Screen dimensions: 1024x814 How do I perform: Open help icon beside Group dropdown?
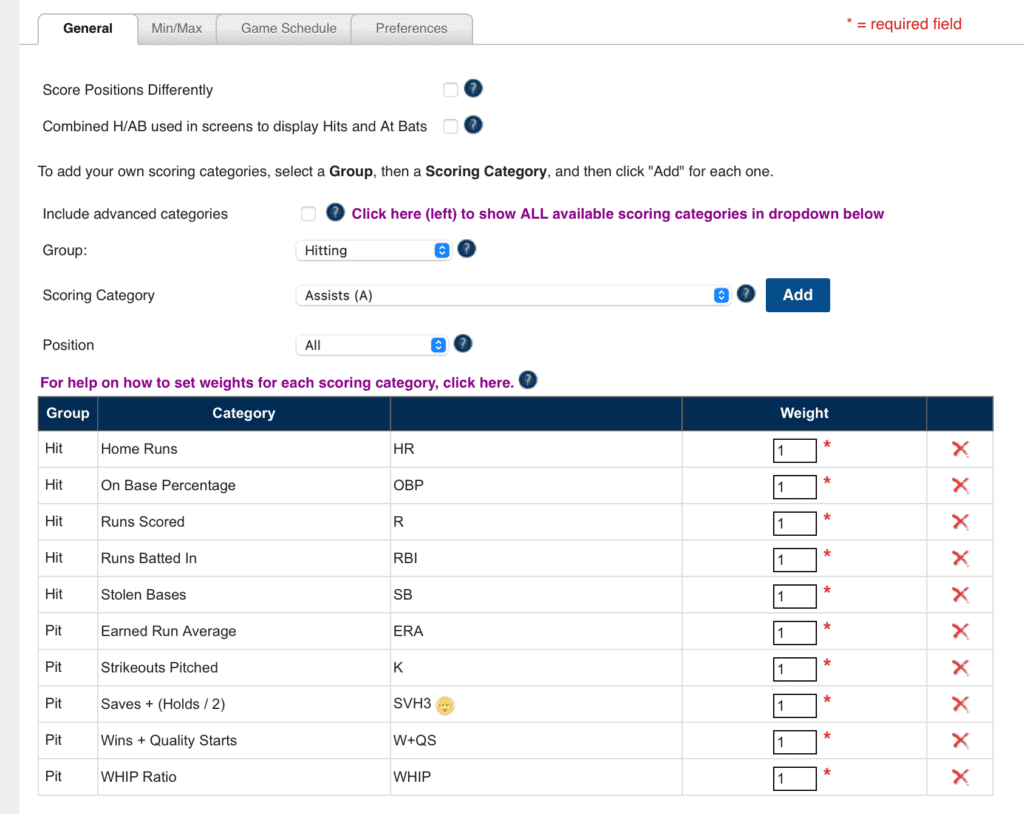coord(466,249)
